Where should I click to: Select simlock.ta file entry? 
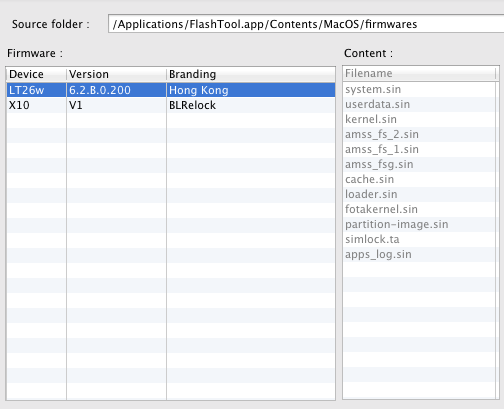tap(419, 239)
